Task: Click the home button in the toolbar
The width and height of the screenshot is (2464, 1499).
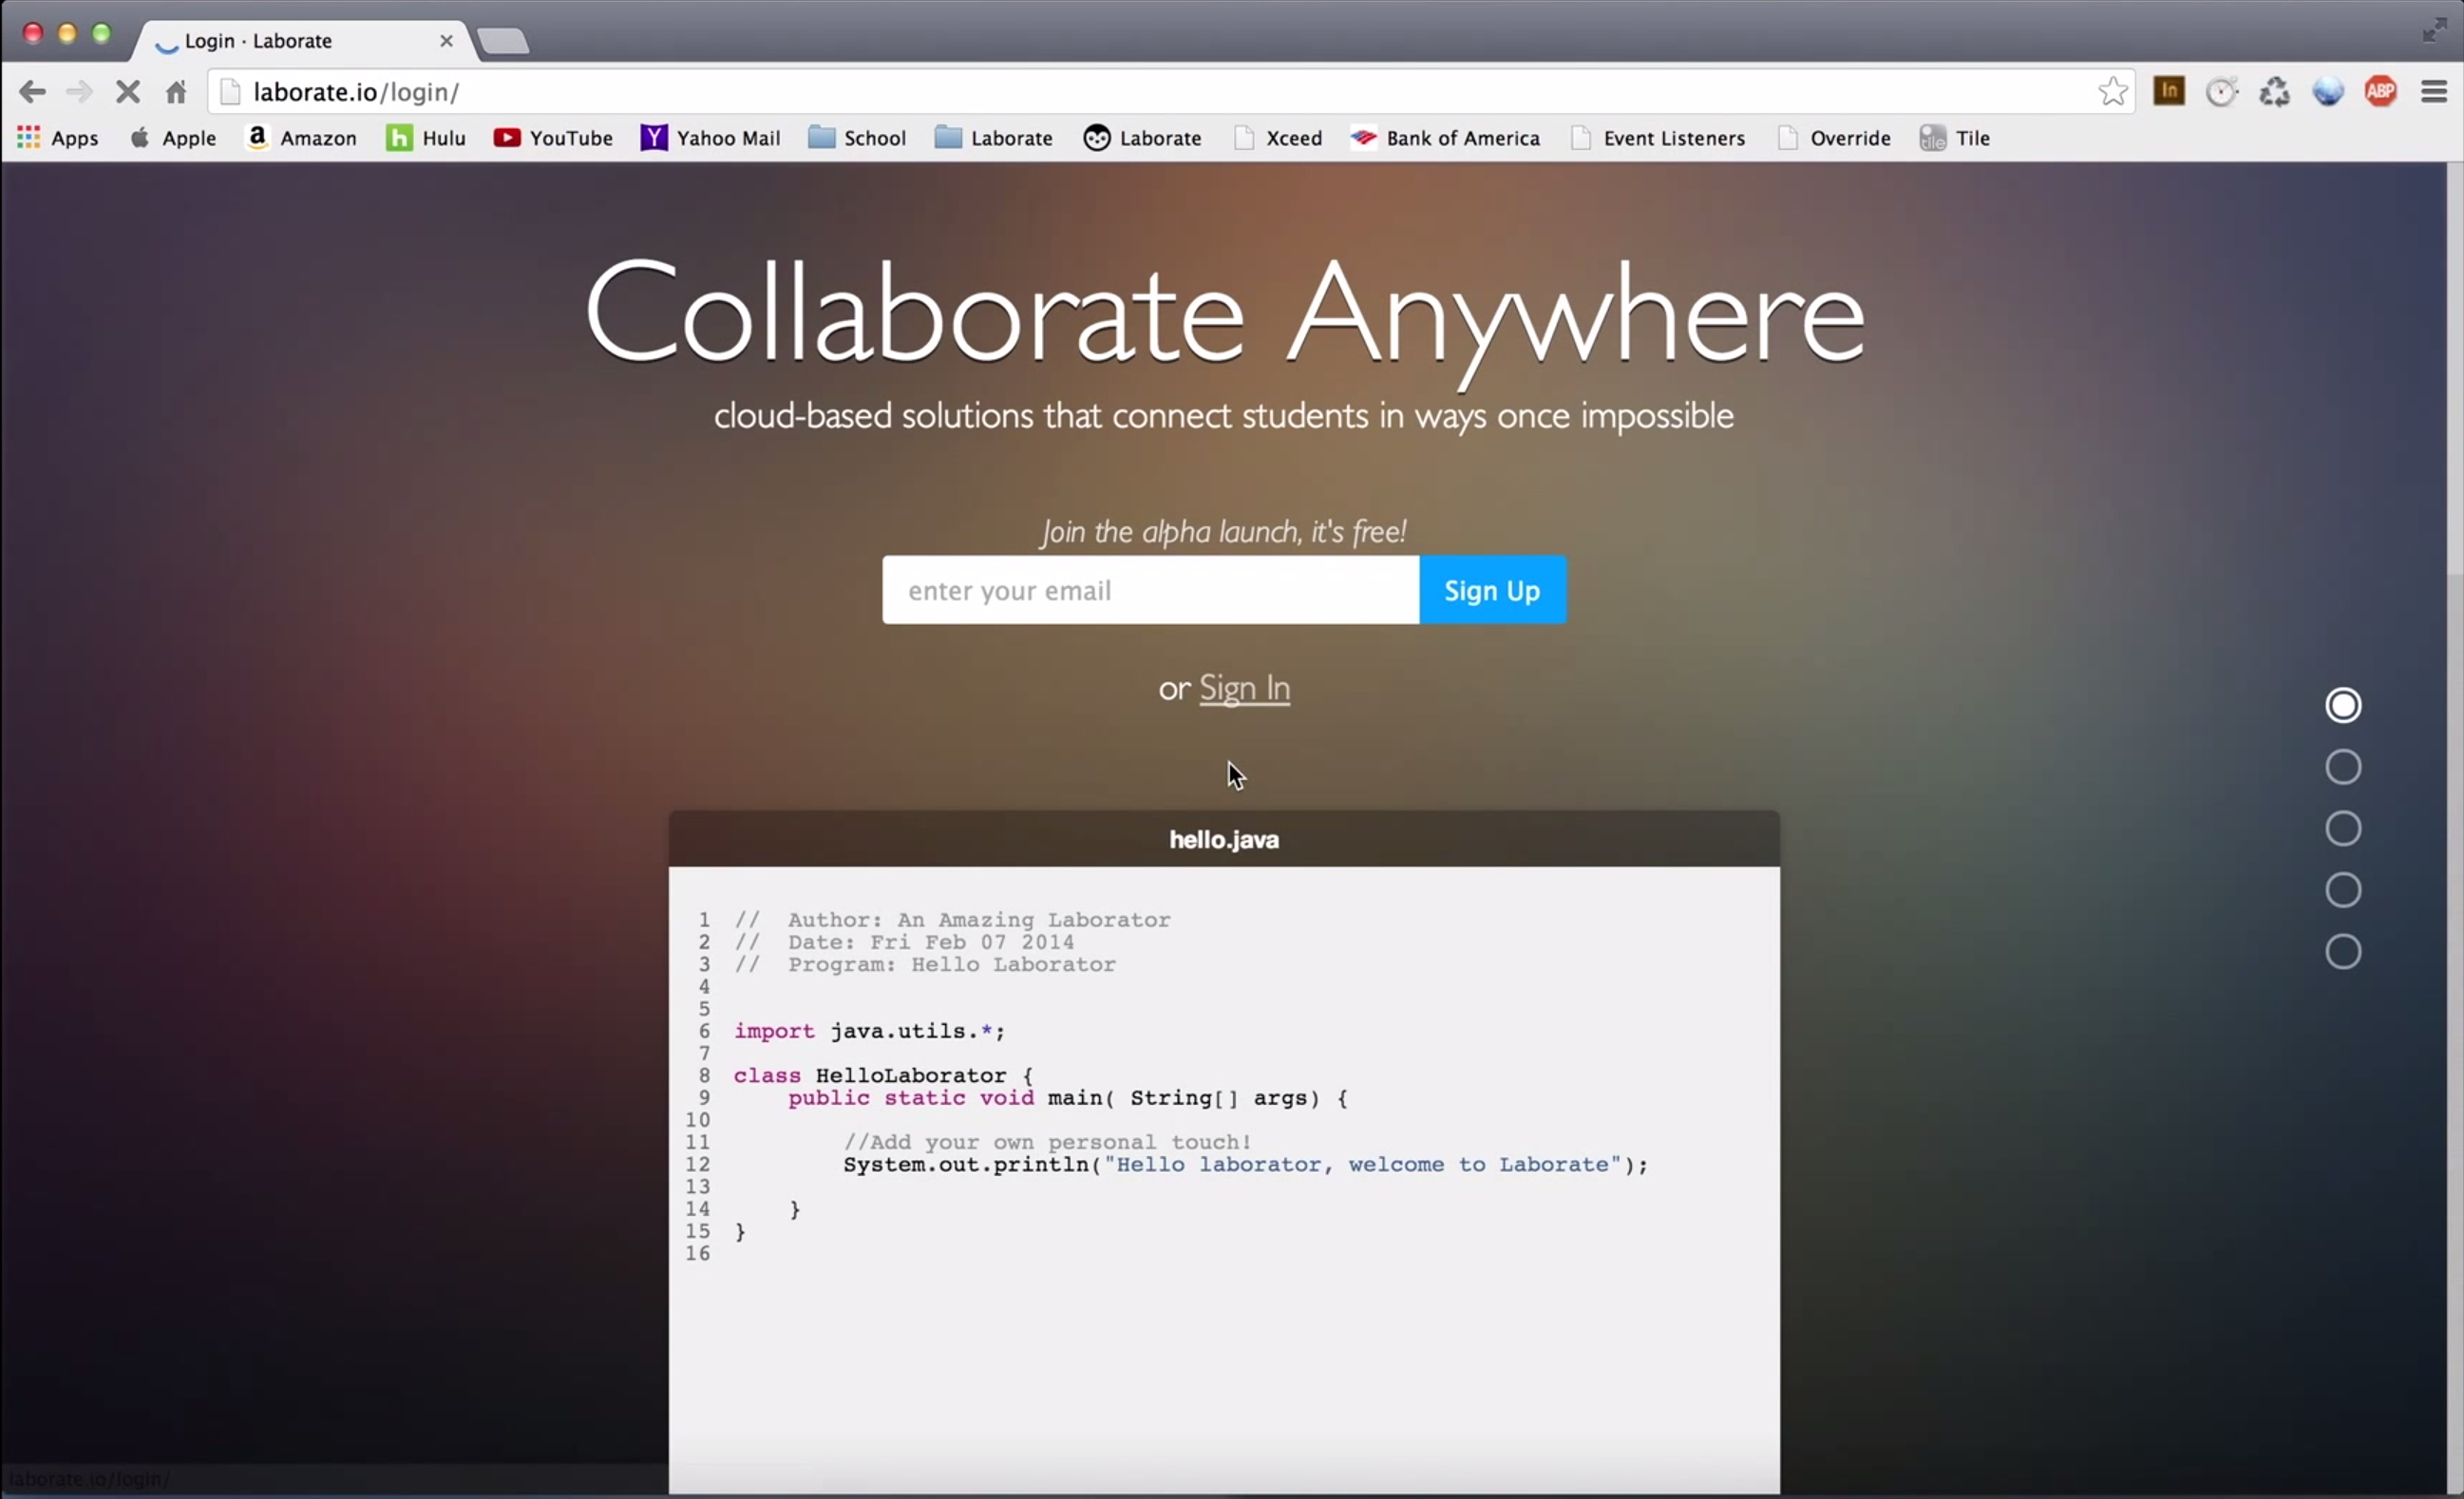Action: (176, 91)
